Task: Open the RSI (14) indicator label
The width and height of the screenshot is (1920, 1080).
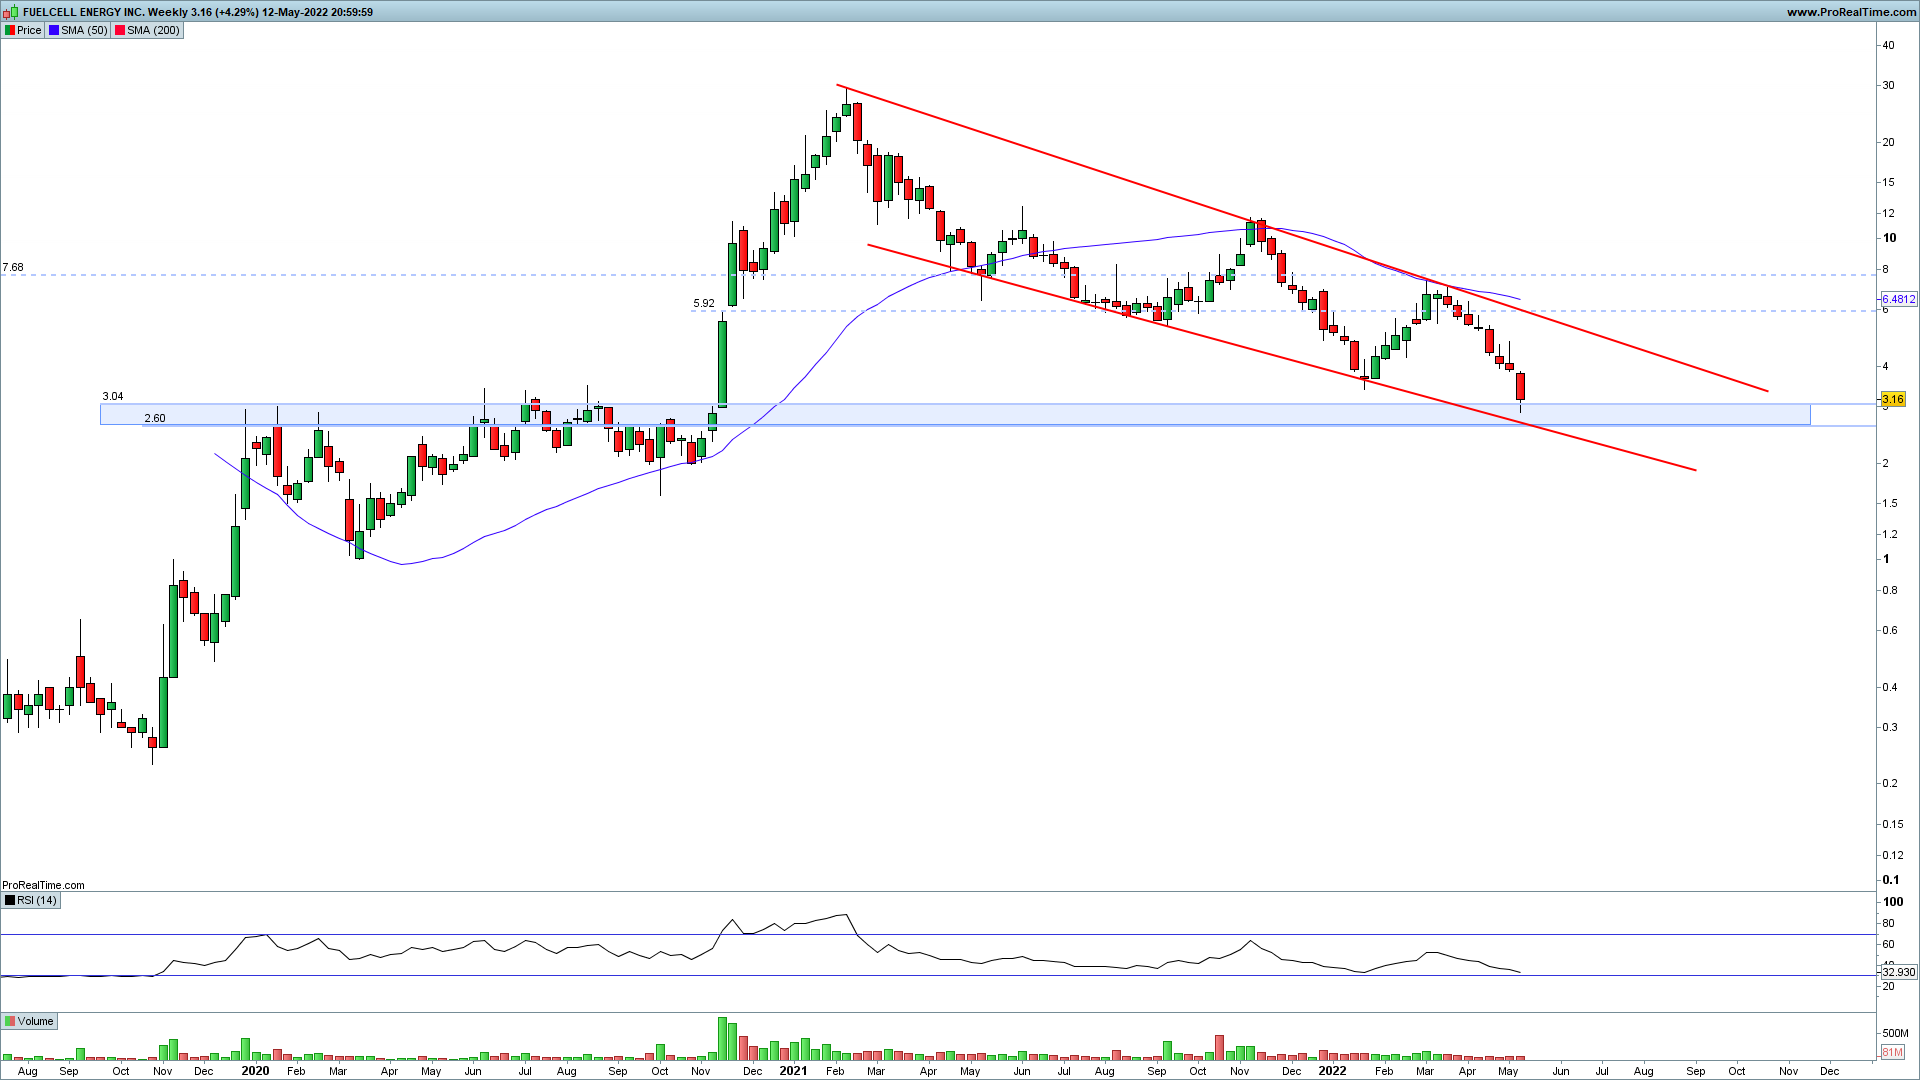Action: [x=37, y=900]
